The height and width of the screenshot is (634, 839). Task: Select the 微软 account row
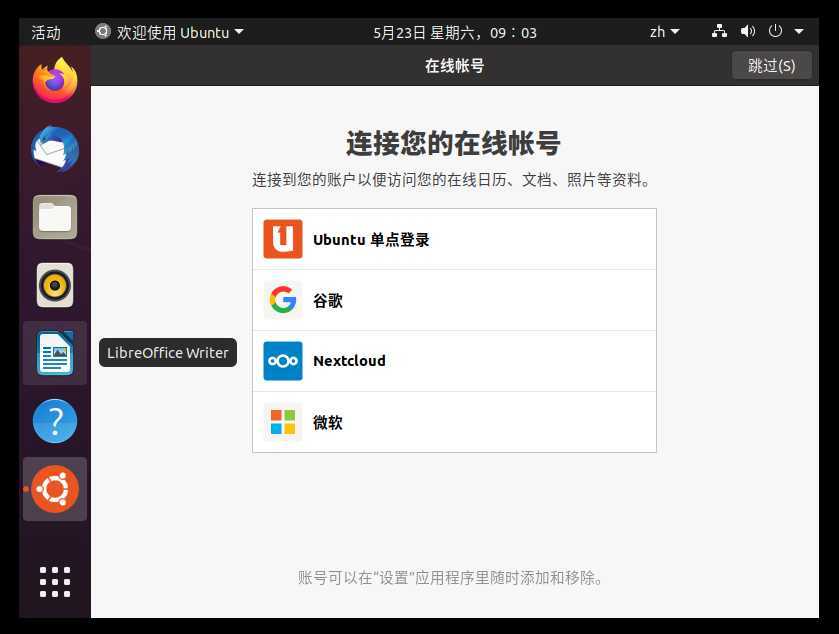pyautogui.click(x=454, y=422)
